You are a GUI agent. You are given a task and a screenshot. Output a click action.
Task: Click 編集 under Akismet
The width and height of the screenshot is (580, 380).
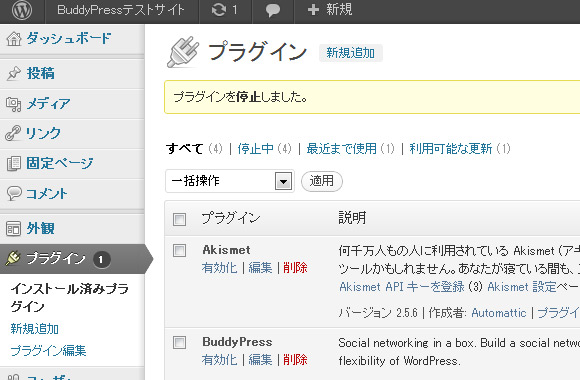coord(260,268)
